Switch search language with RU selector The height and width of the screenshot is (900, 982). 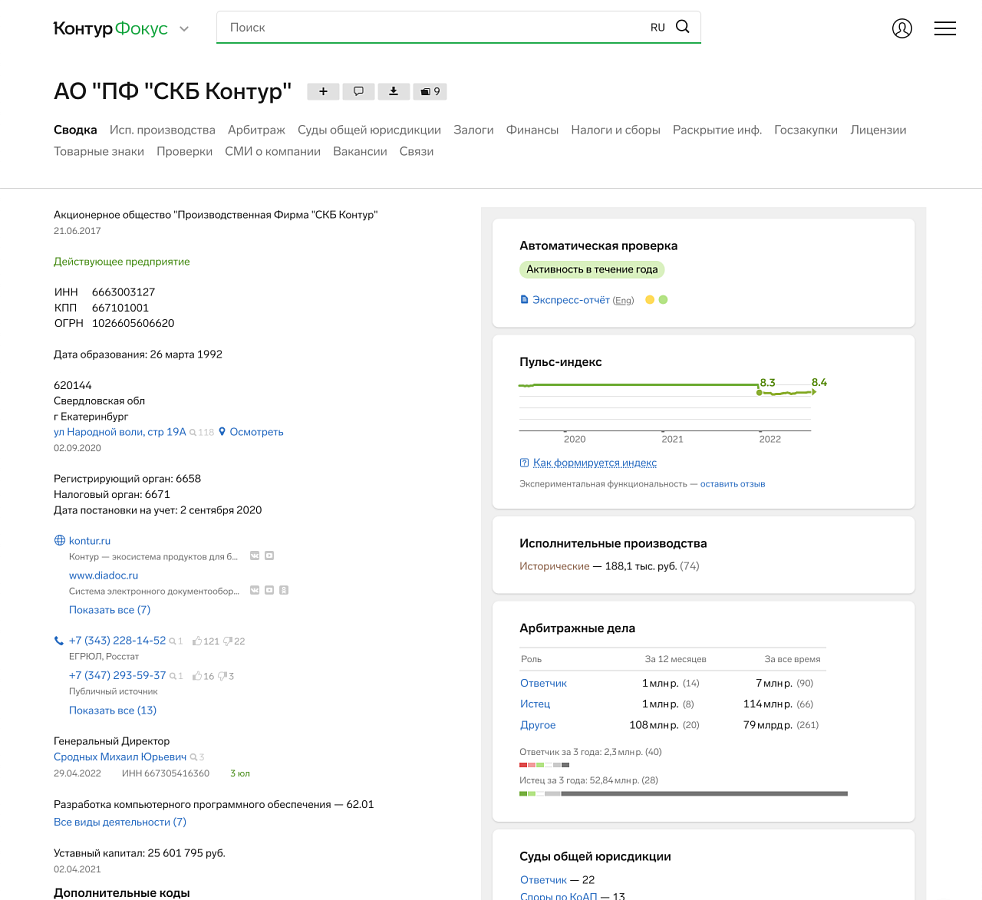coord(658,28)
